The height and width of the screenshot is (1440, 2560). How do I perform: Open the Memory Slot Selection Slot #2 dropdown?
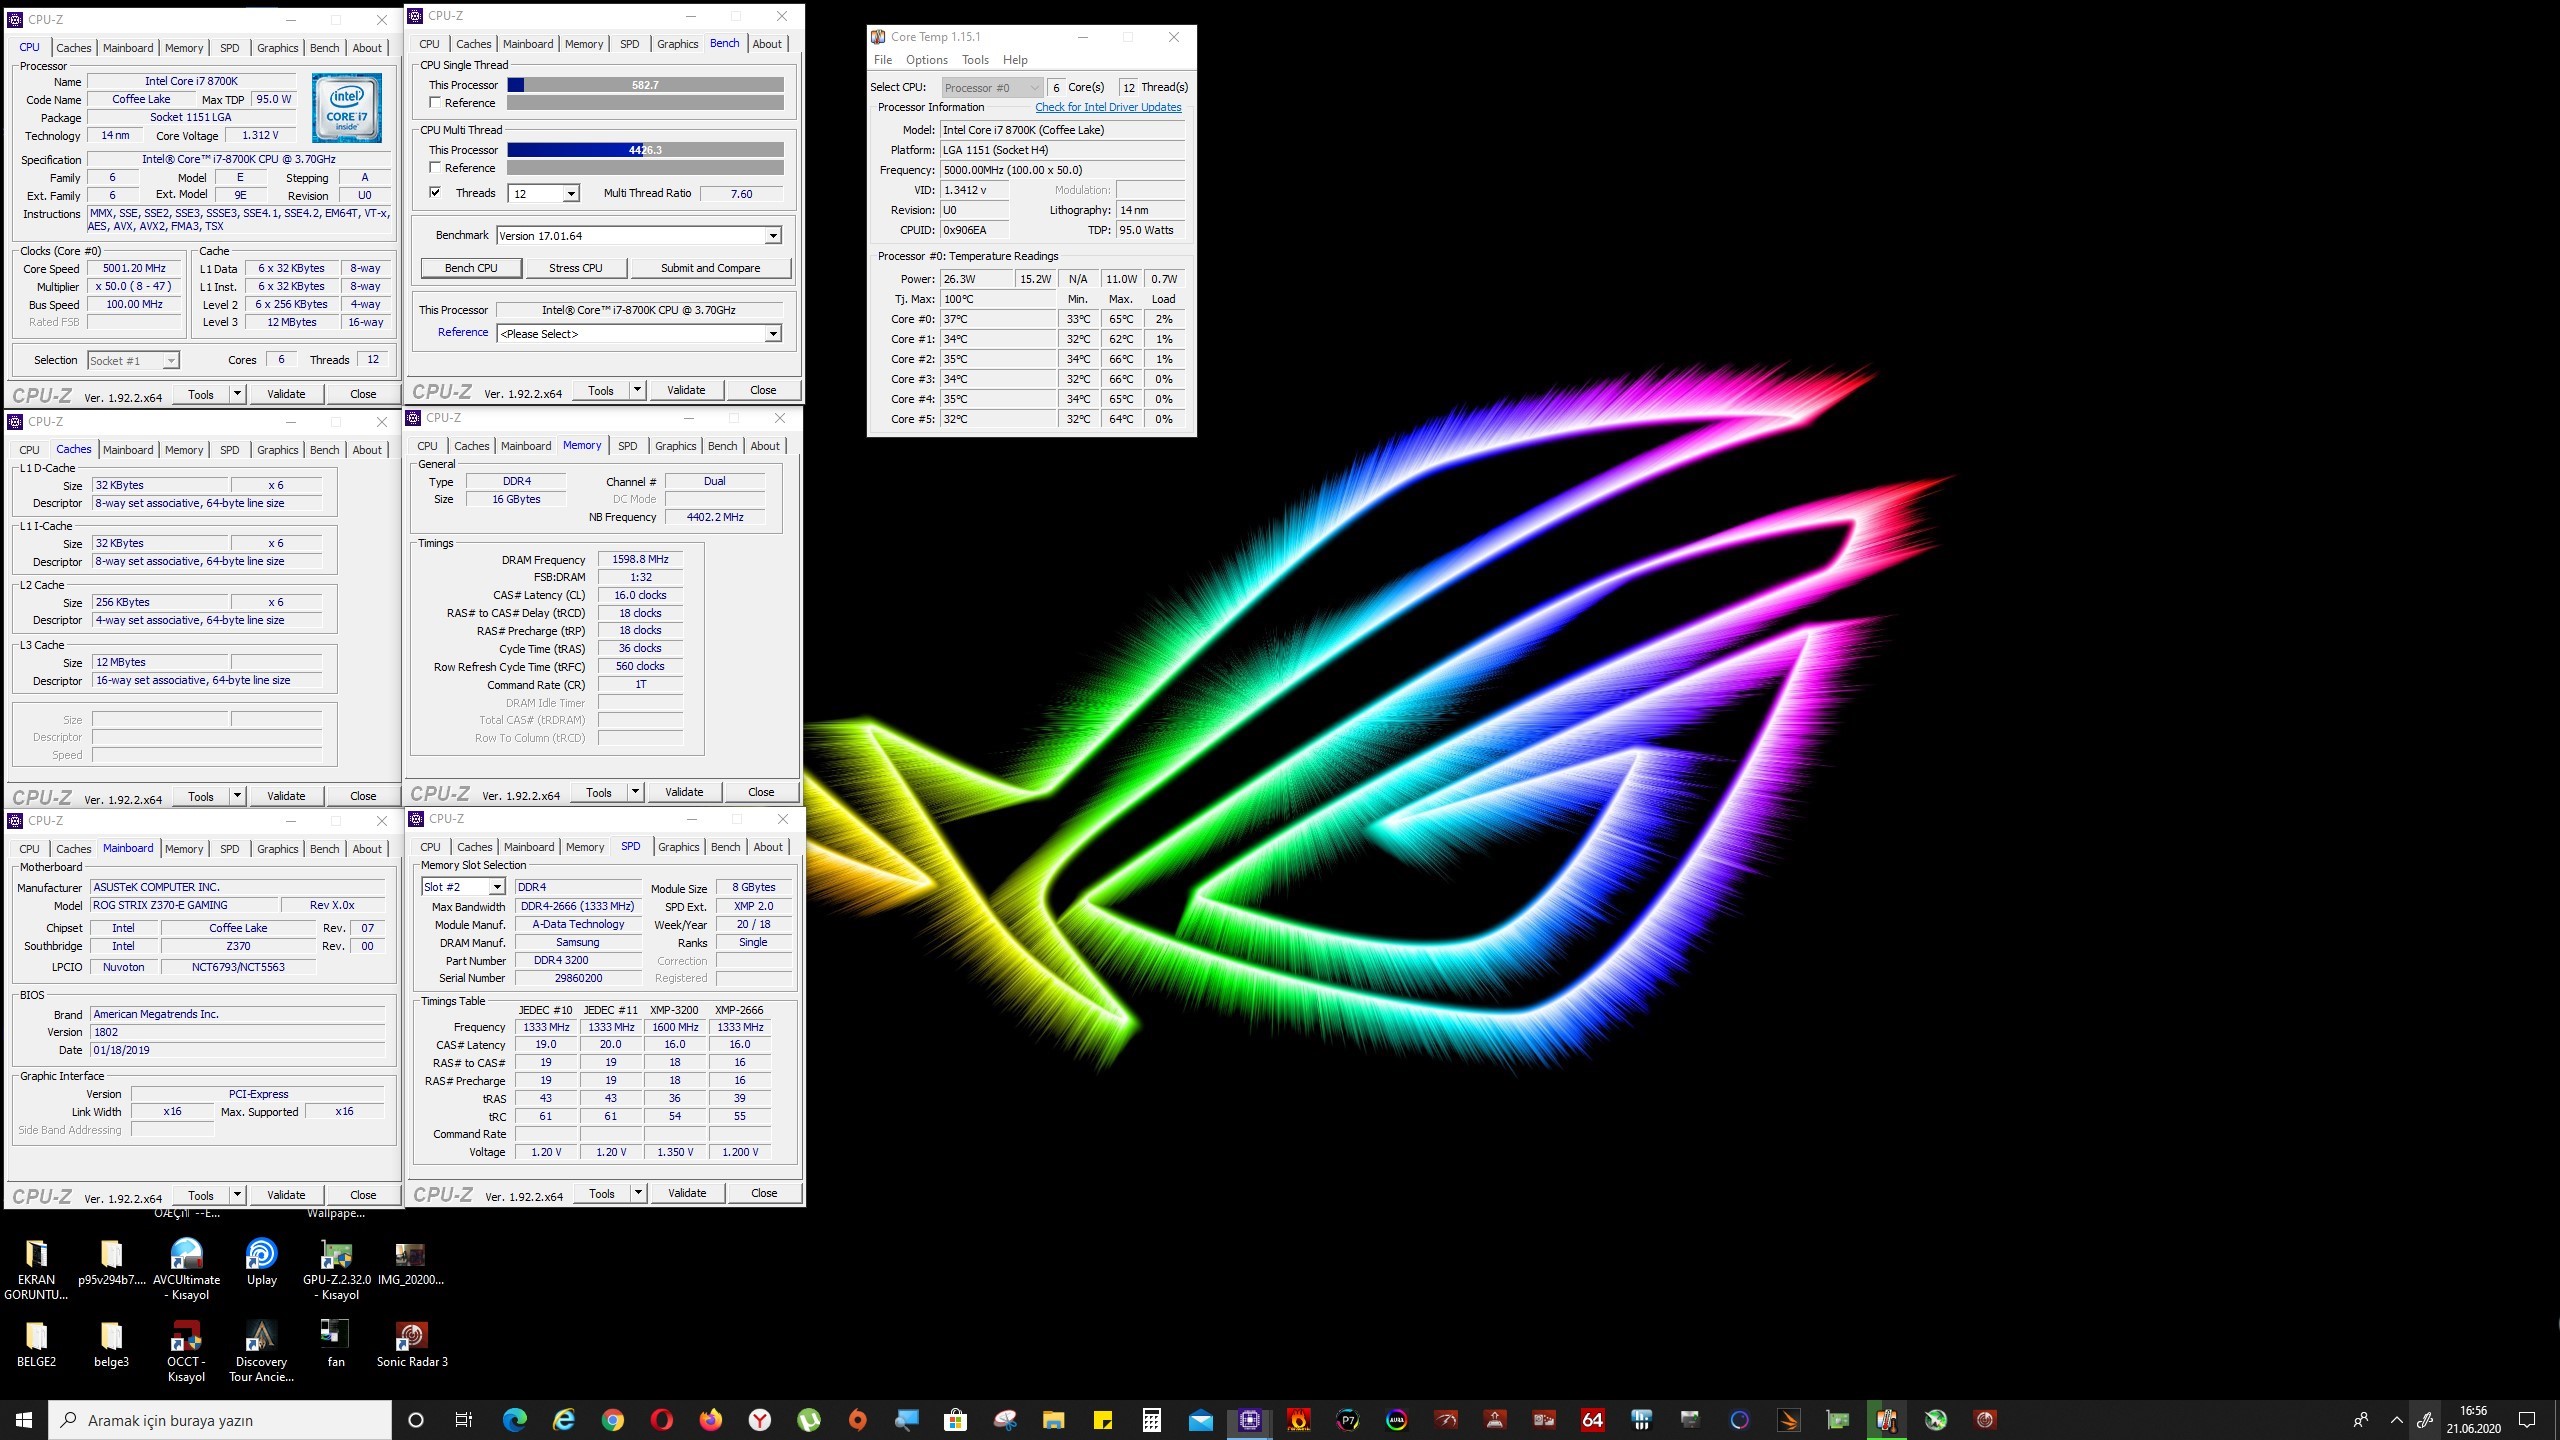pos(496,887)
